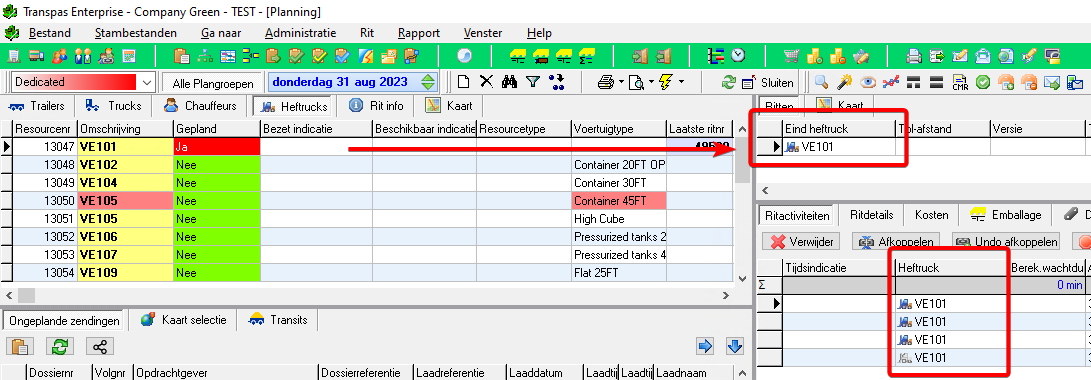Viewport: 1091px width, 380px height.
Task: Click the eye view icon
Action: pyautogui.click(x=868, y=82)
